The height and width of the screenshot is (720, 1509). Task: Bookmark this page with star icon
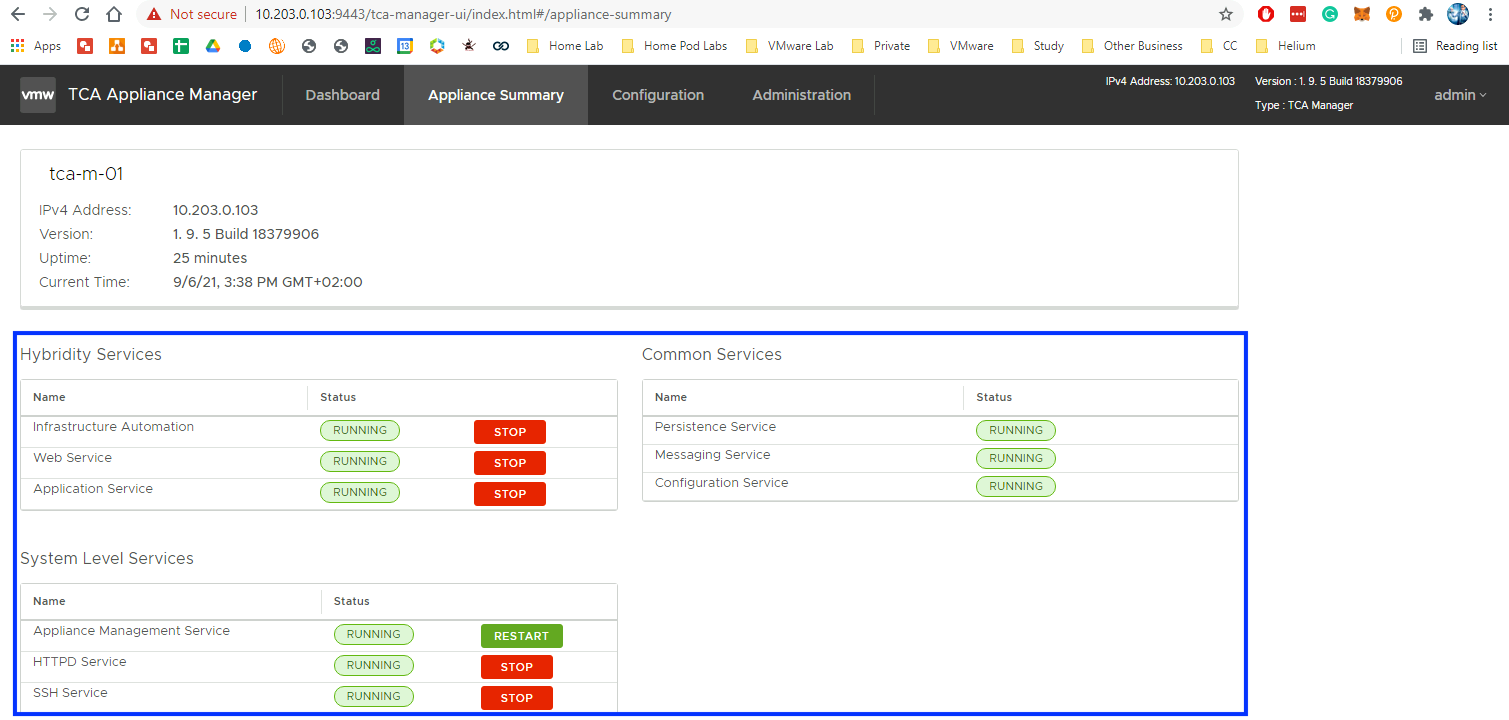tap(1226, 15)
